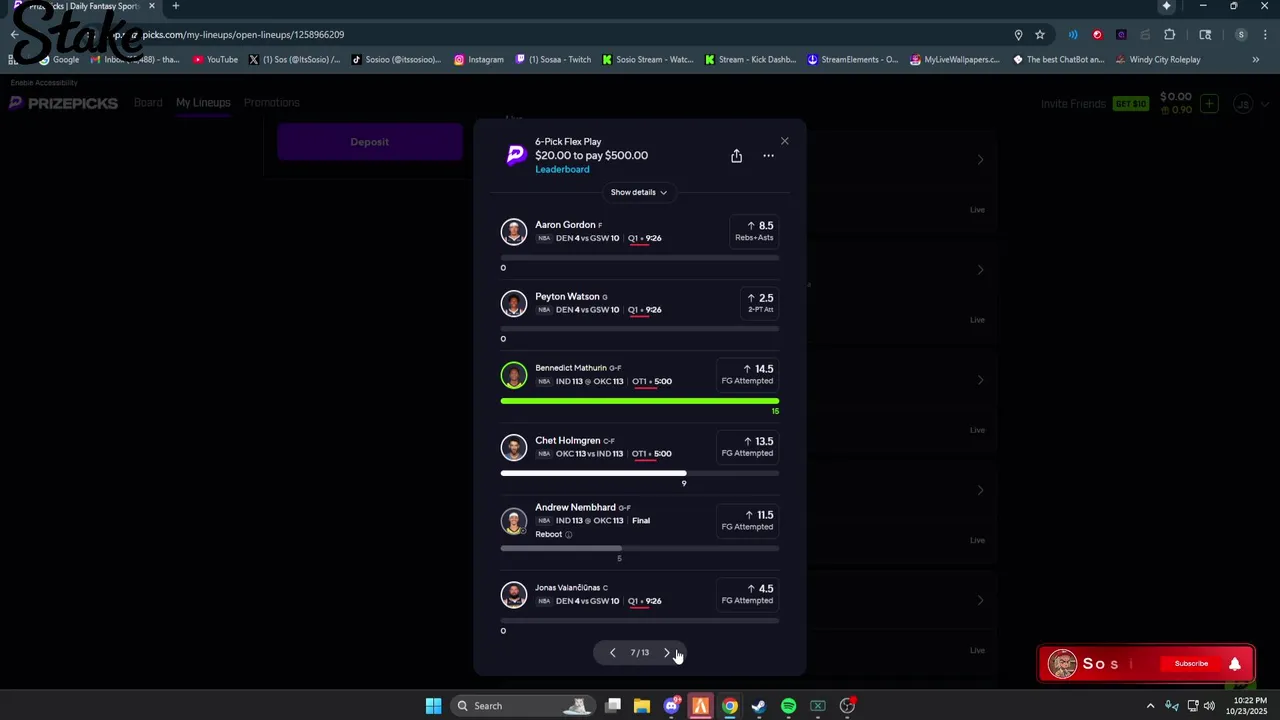1280x720 pixels.
Task: Open Spotify from the taskbar
Action: point(788,706)
